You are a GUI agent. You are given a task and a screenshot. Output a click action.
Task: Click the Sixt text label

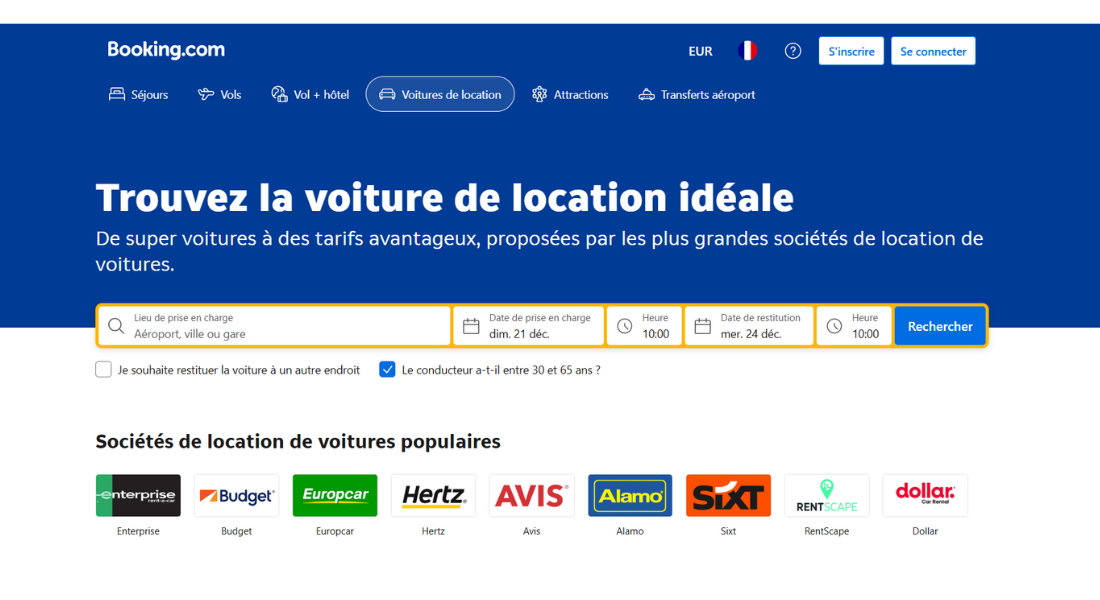coord(728,531)
